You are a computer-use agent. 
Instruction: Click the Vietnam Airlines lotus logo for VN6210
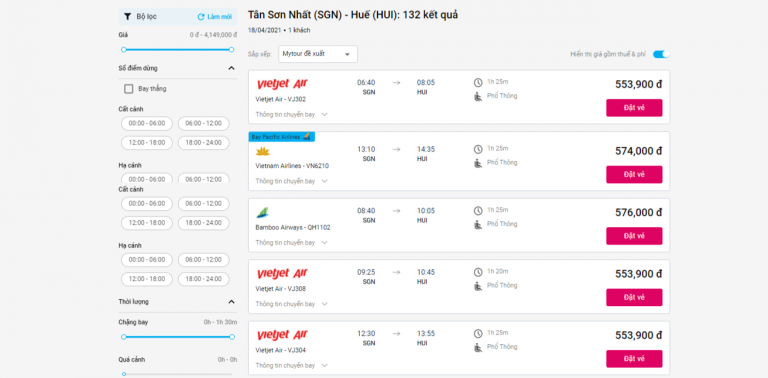coord(263,152)
